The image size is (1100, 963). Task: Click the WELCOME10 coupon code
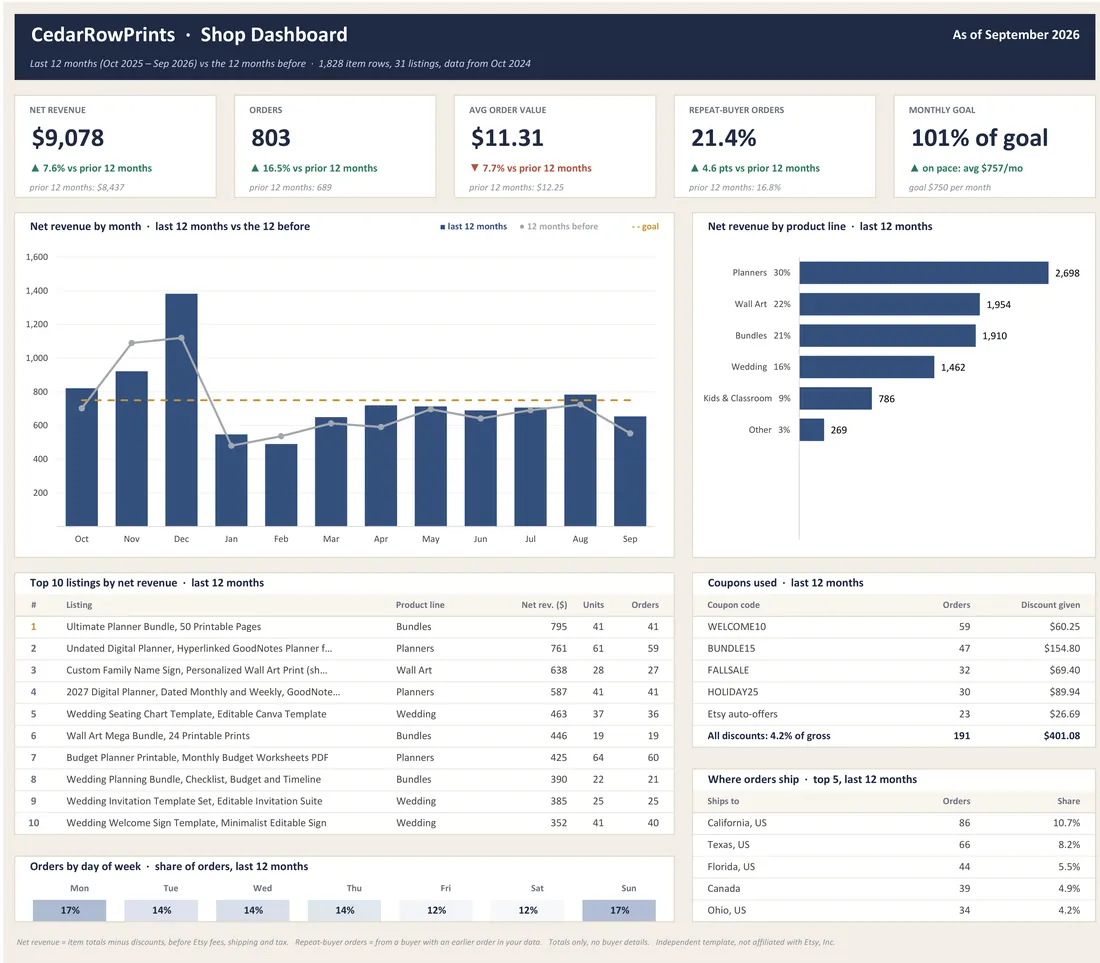[737, 627]
